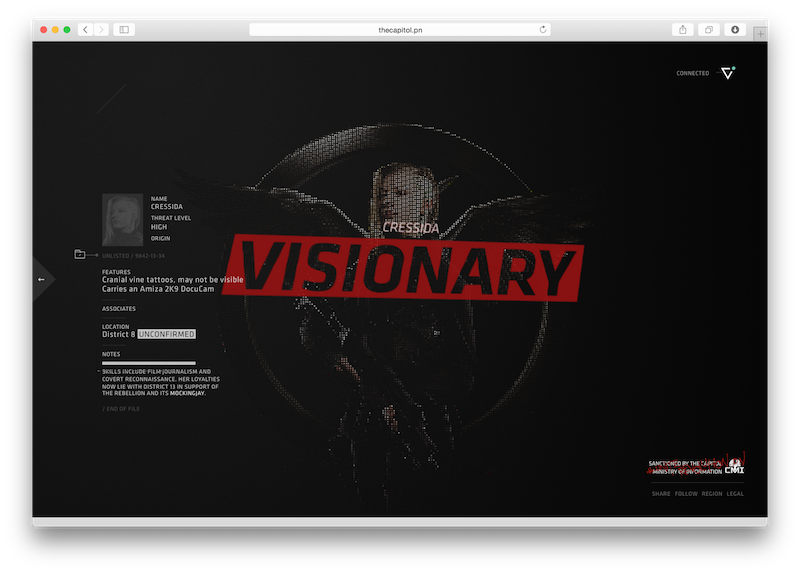Open the Share sheet icon in the Safari toolbar
This screenshot has width=800, height=573.
[683, 30]
